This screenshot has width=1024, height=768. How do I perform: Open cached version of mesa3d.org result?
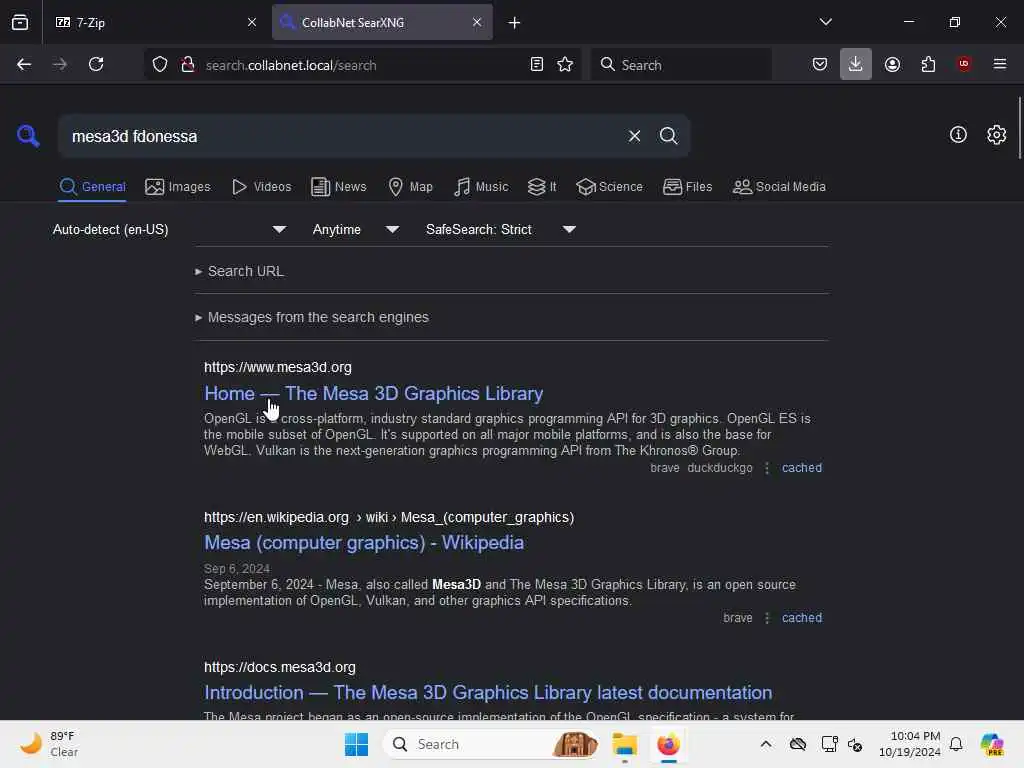click(x=802, y=468)
